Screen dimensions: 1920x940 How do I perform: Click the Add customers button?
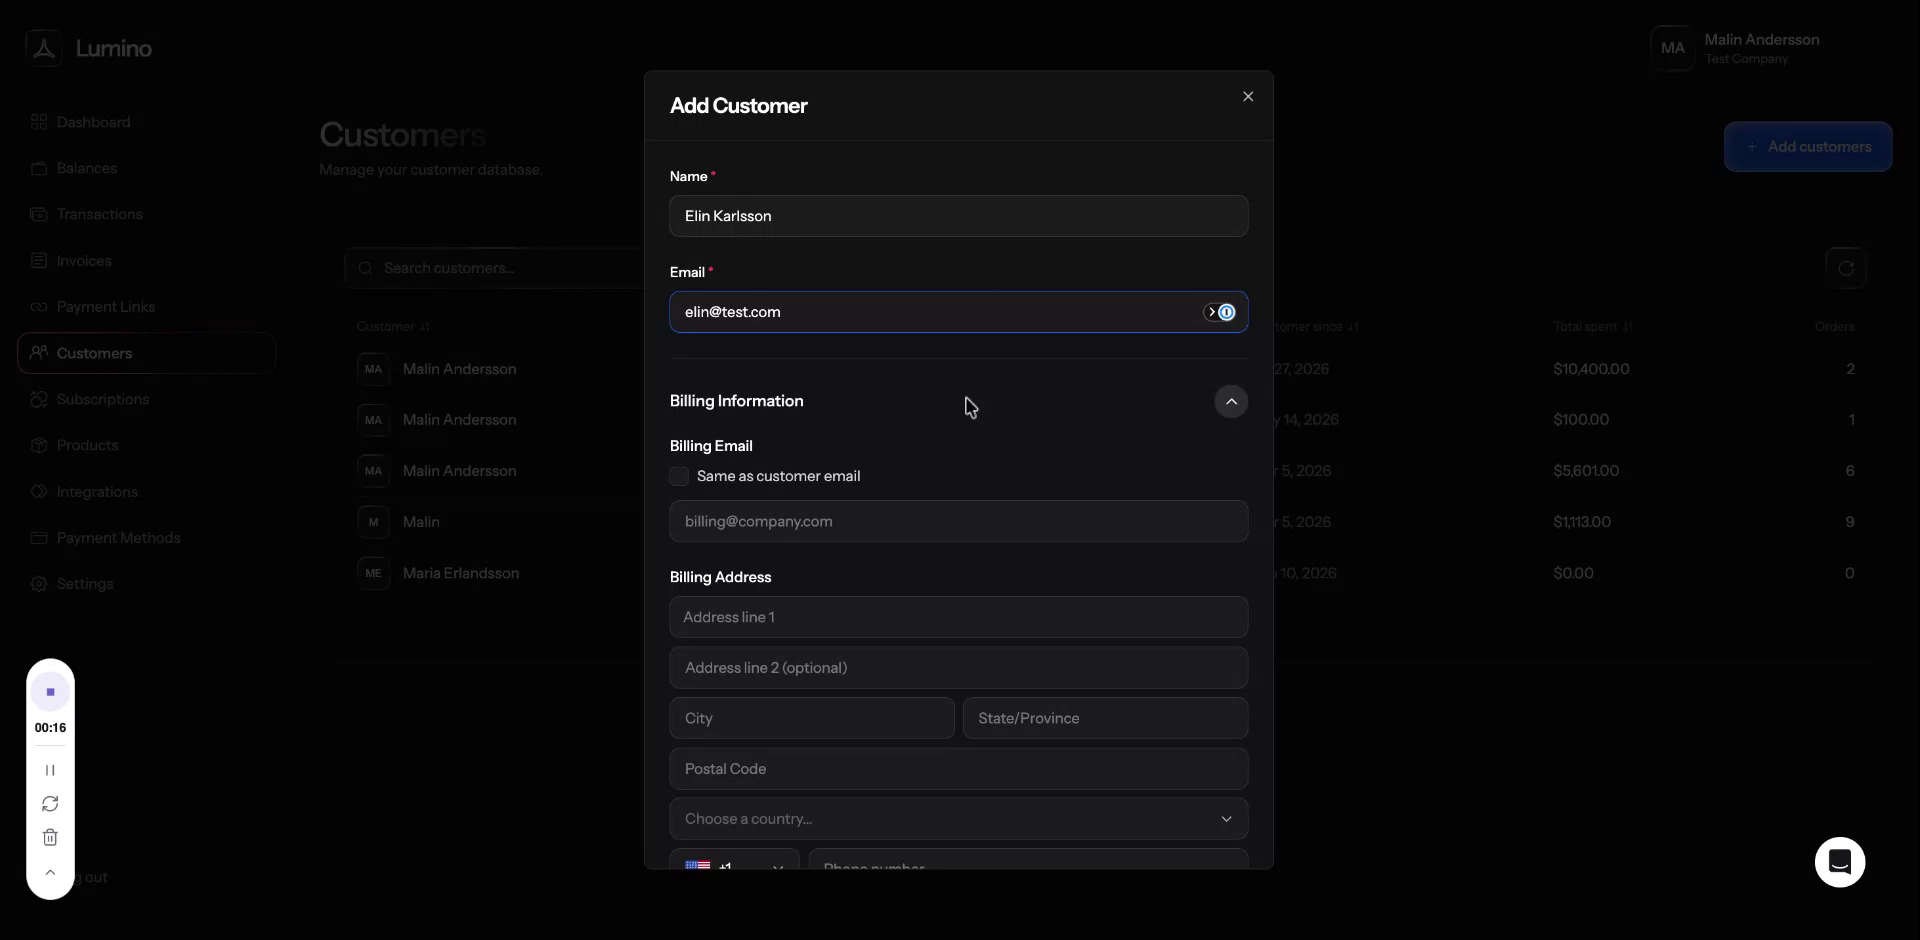pos(1808,147)
